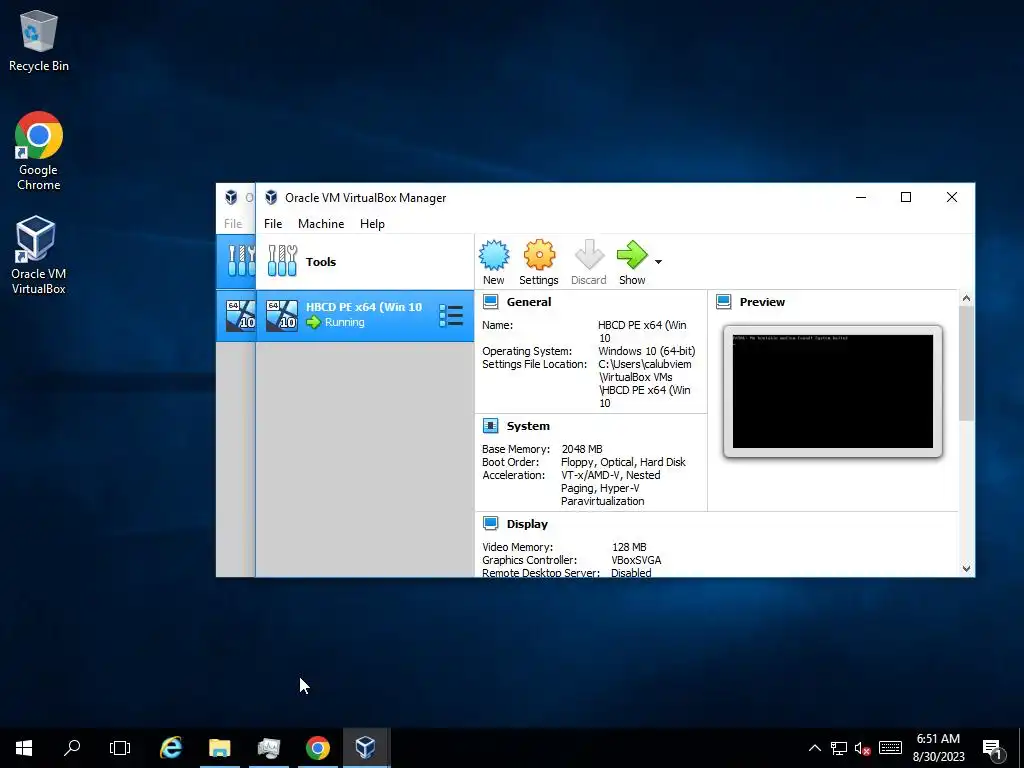
Task: Open the General section header link
Action: point(528,302)
